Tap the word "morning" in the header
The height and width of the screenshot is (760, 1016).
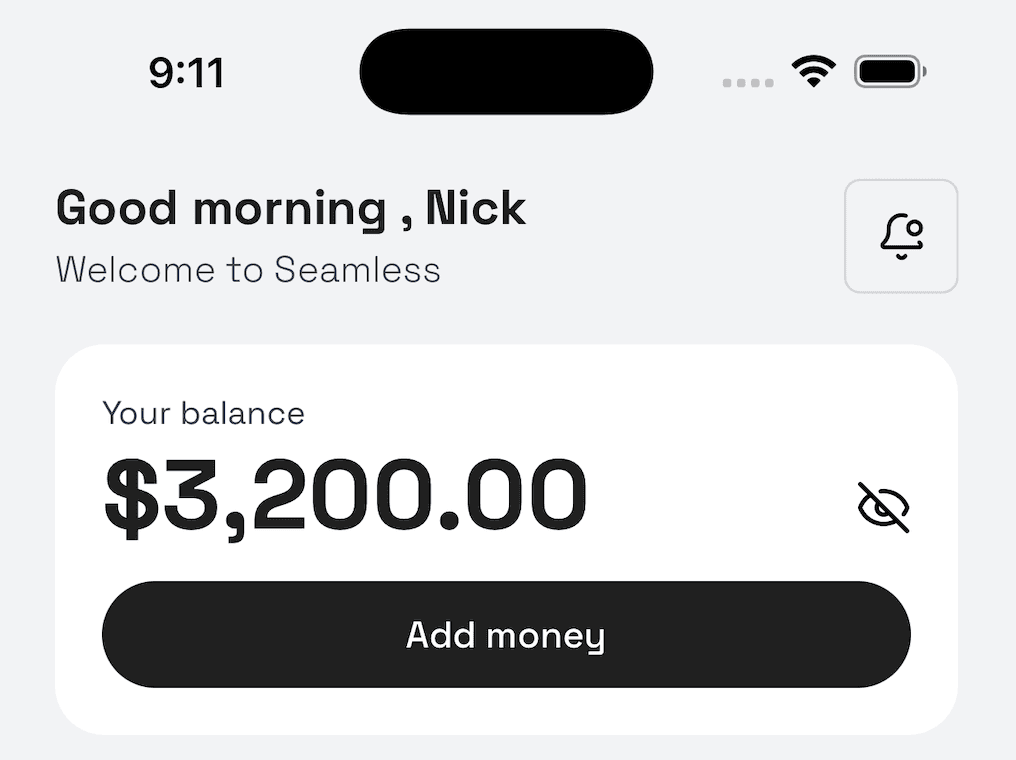tap(289, 209)
